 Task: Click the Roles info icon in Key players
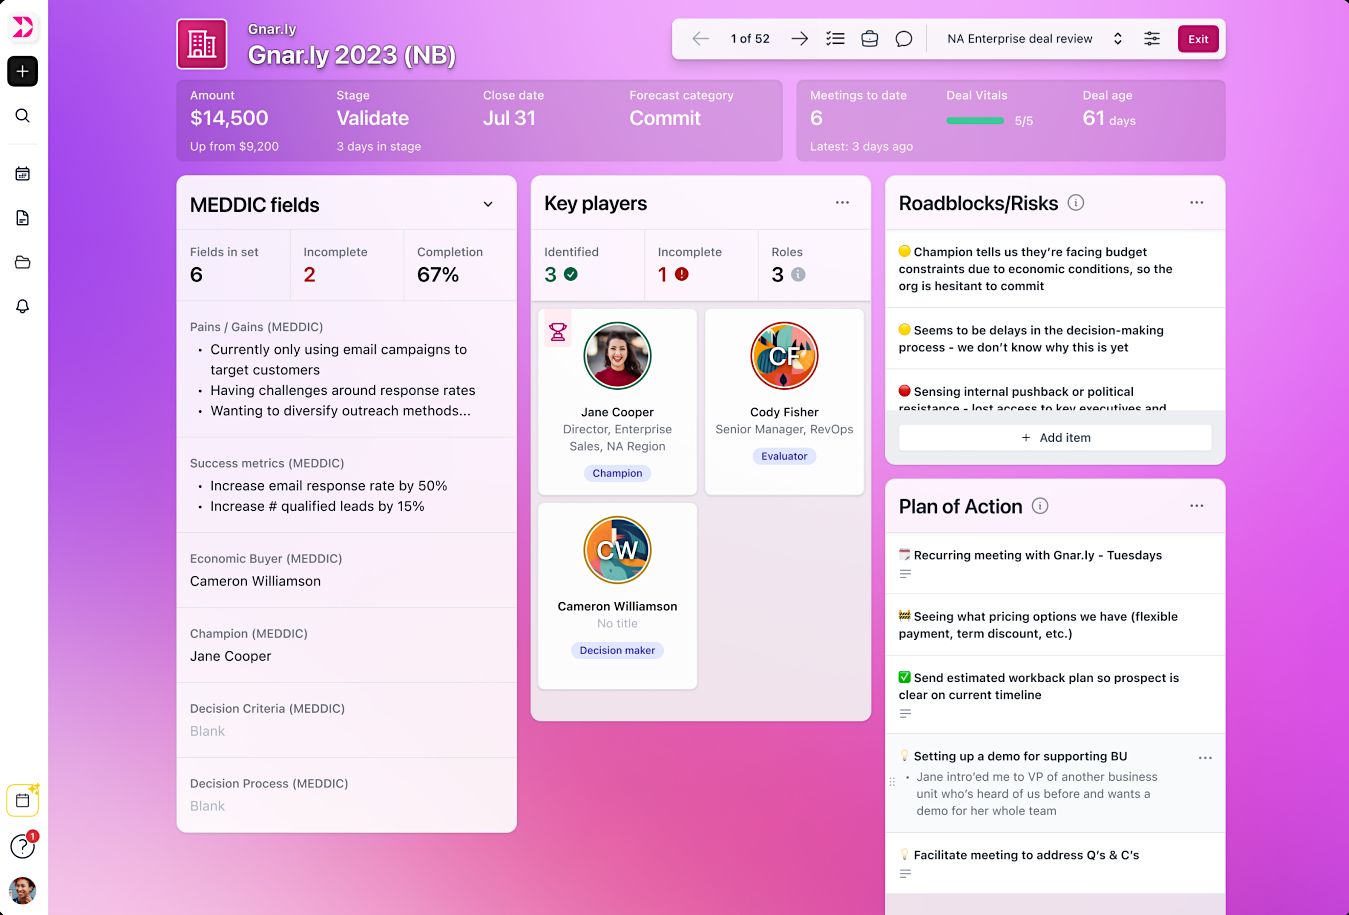(798, 274)
